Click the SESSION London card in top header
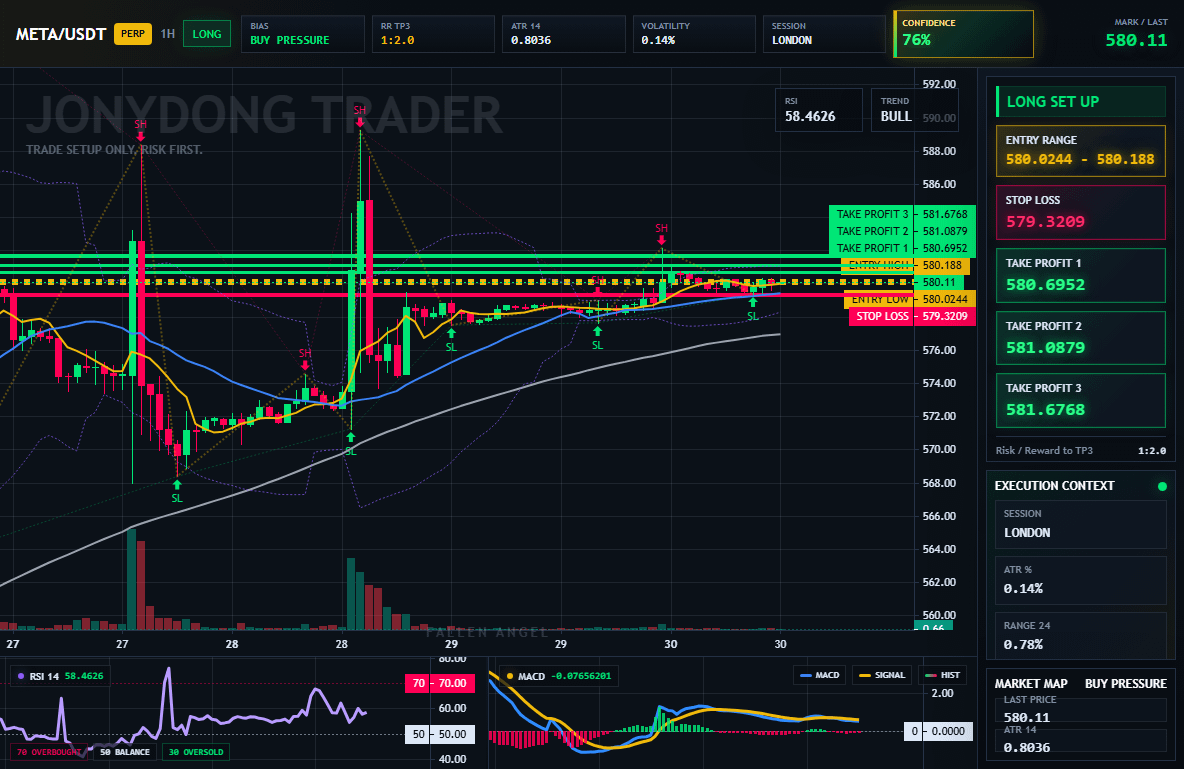The image size is (1184, 769). click(x=824, y=34)
